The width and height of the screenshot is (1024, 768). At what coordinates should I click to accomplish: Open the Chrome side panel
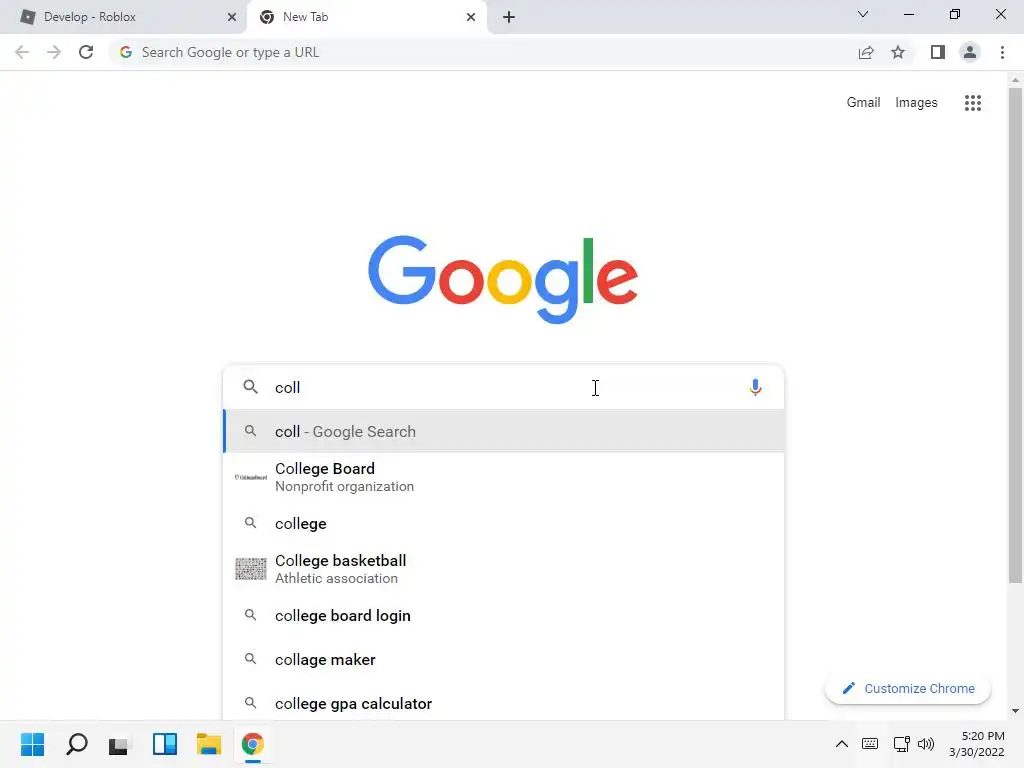938,52
